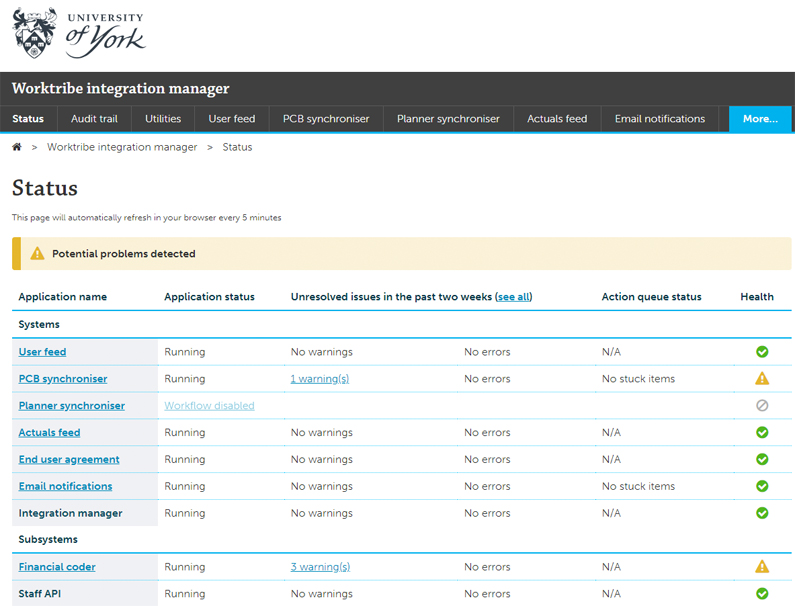Screen dimensions: 795x606
Task: Open the Email notifications navigation tab
Action: (660, 119)
